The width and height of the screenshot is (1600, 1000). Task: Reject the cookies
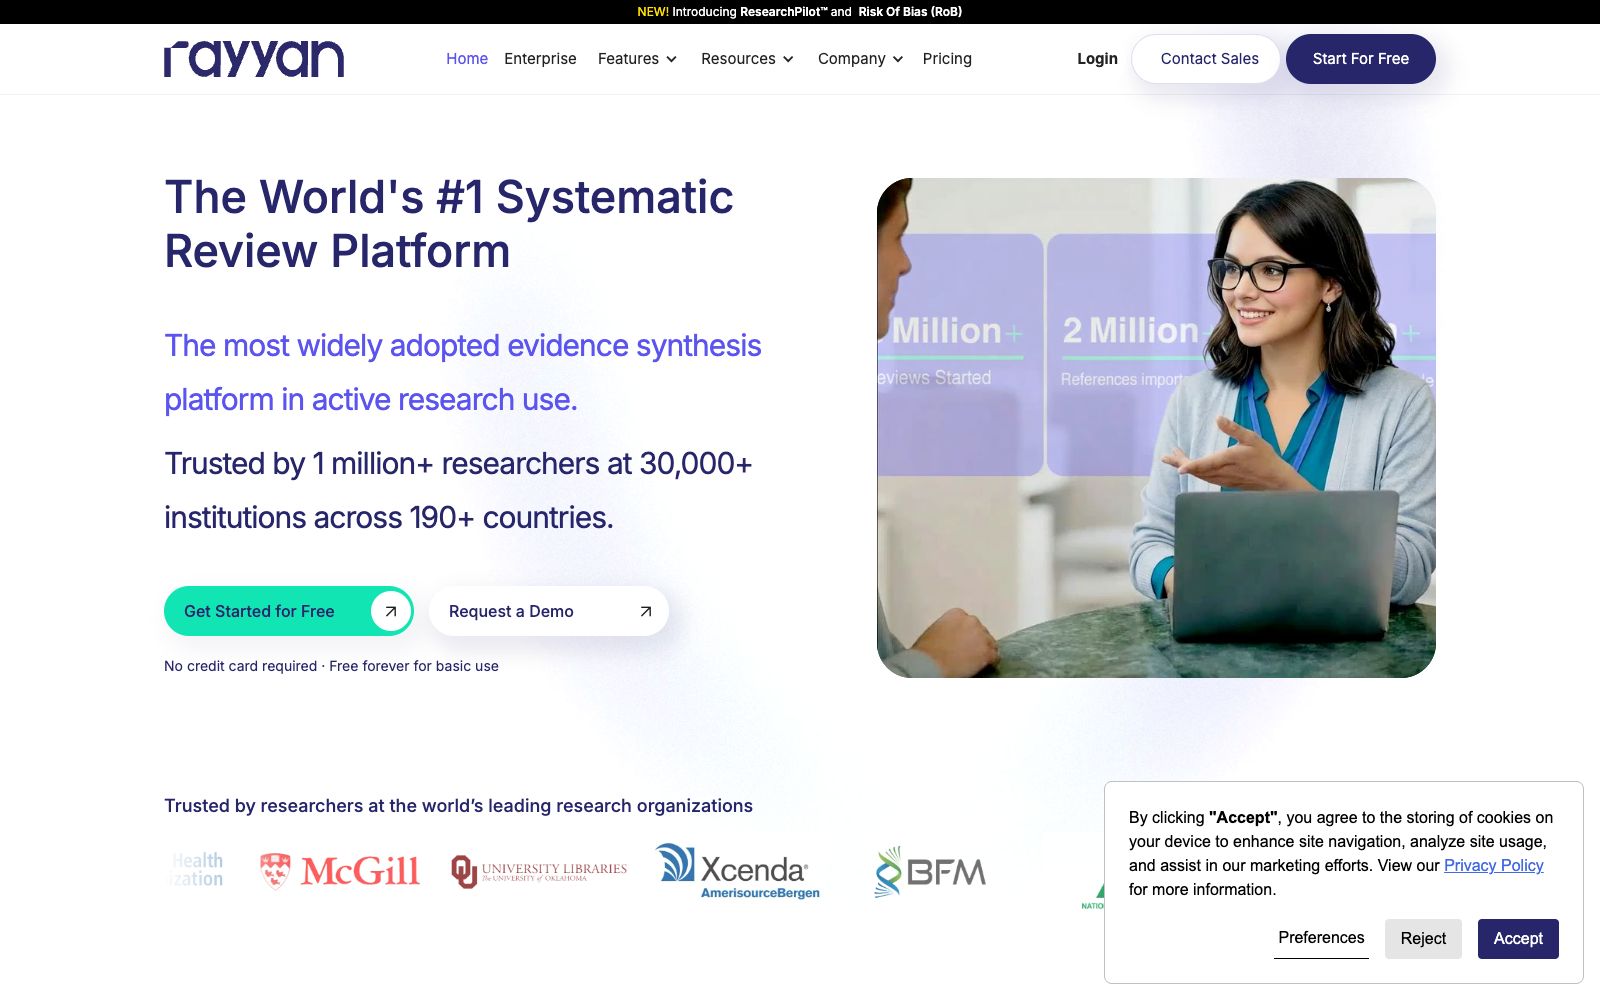1423,939
